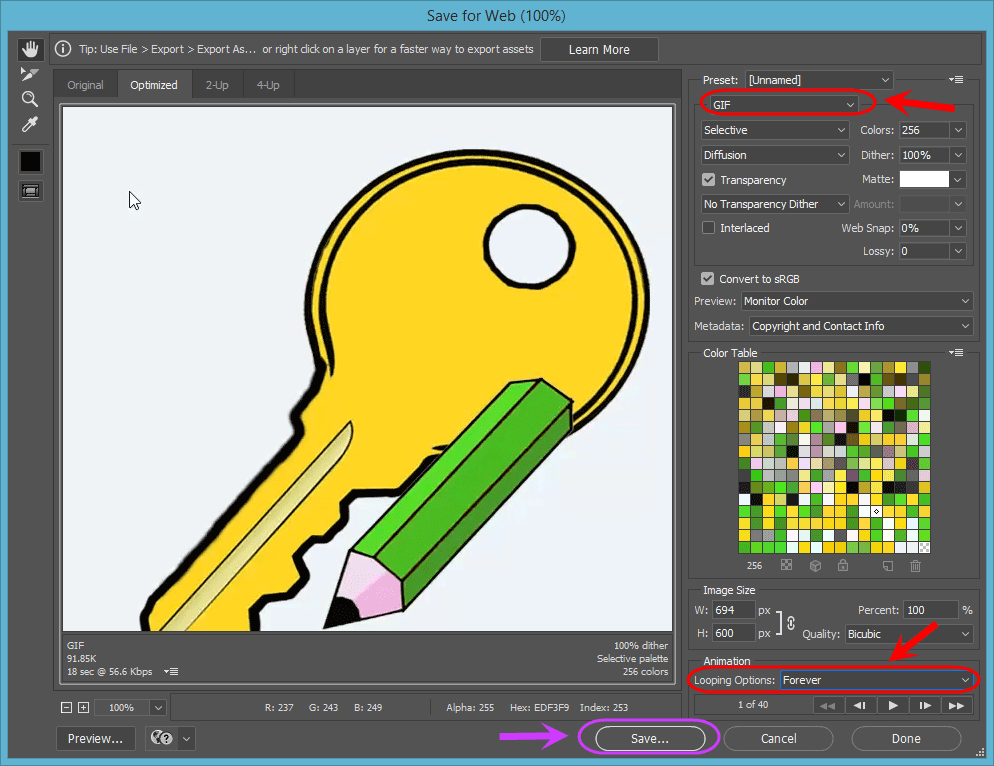Image resolution: width=994 pixels, height=766 pixels.
Task: Expand the Lossy value dropdown arrow
Action: click(958, 251)
